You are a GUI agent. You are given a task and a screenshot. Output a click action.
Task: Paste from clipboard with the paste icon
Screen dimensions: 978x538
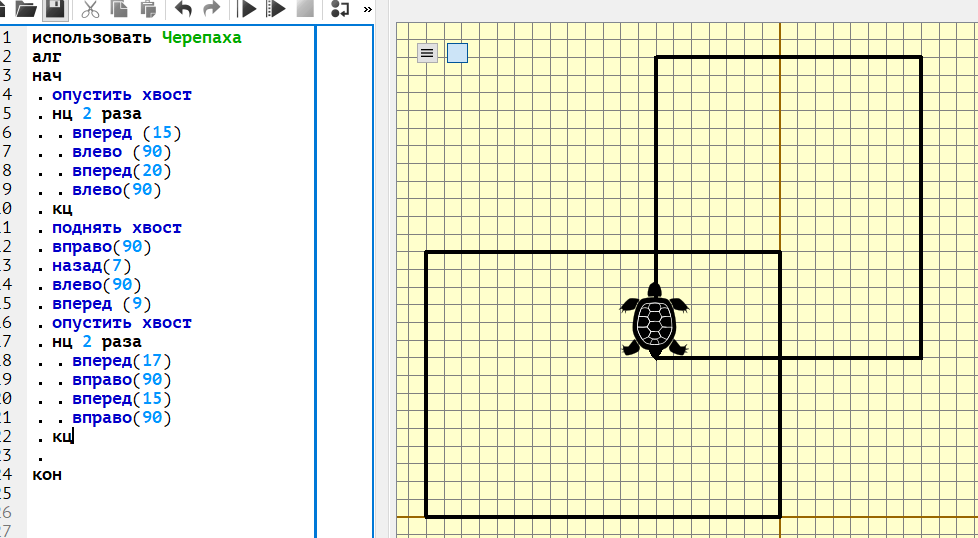pos(148,9)
